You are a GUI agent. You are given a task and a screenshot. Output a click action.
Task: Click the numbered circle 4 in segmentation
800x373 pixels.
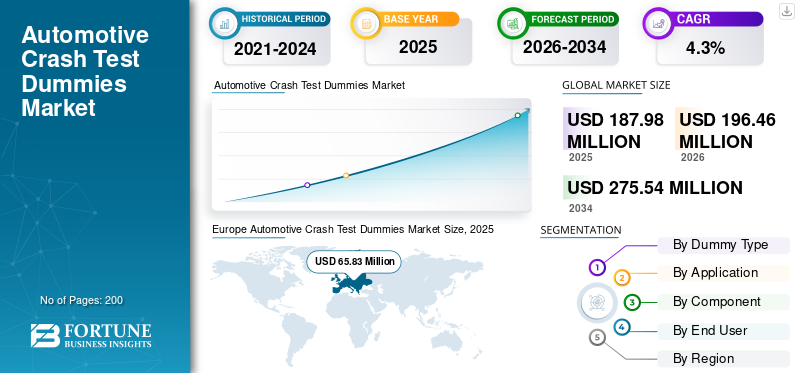pos(621,327)
